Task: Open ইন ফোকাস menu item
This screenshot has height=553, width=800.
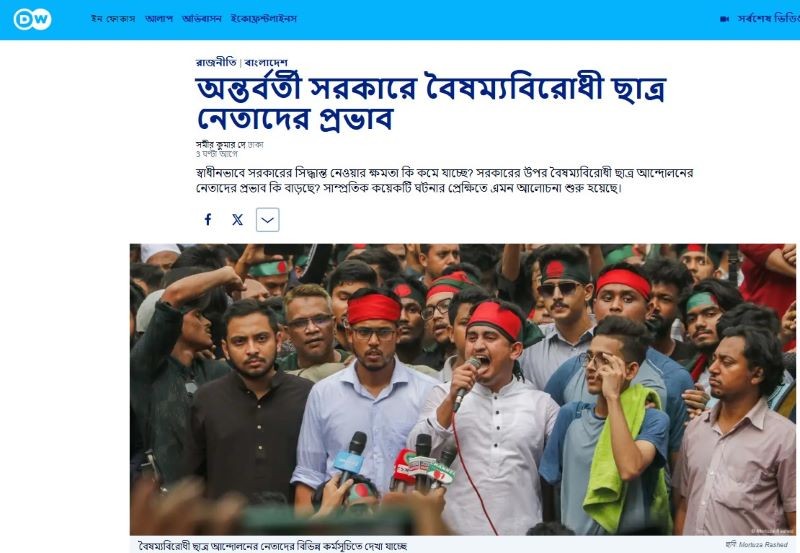Action: (x=113, y=19)
